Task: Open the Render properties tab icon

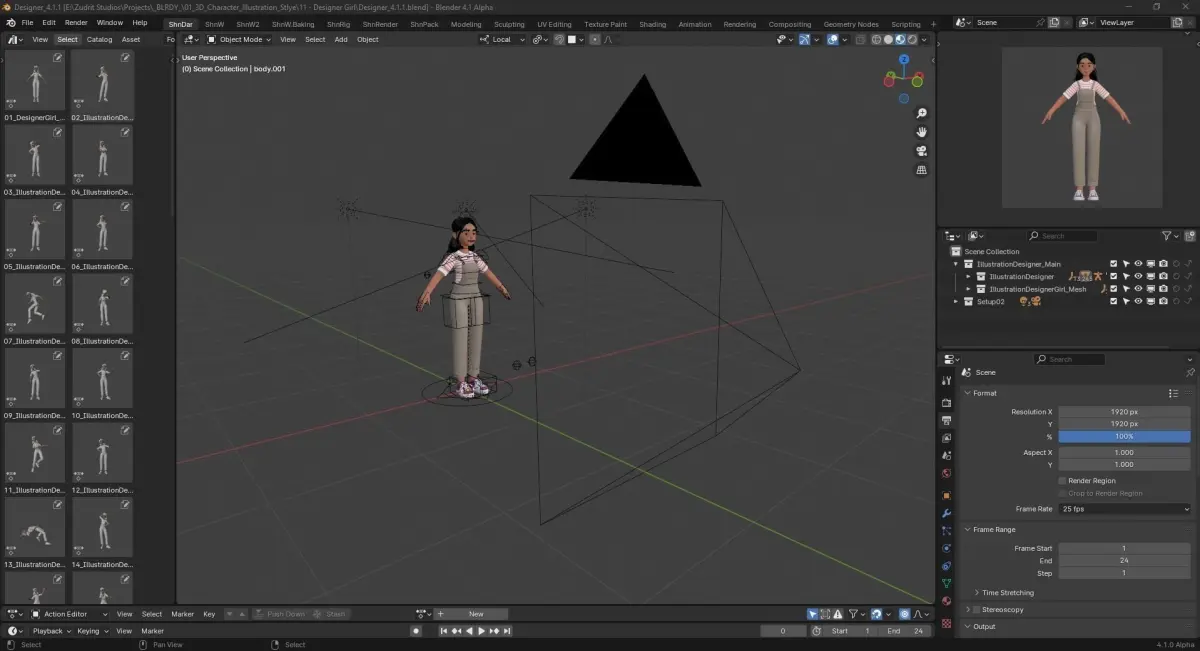Action: pyautogui.click(x=947, y=403)
